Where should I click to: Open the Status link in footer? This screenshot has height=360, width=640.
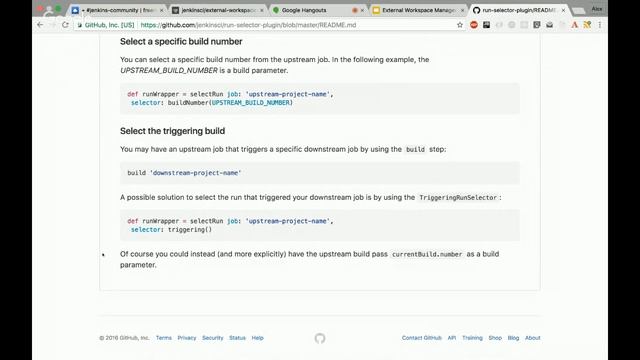pyautogui.click(x=237, y=338)
